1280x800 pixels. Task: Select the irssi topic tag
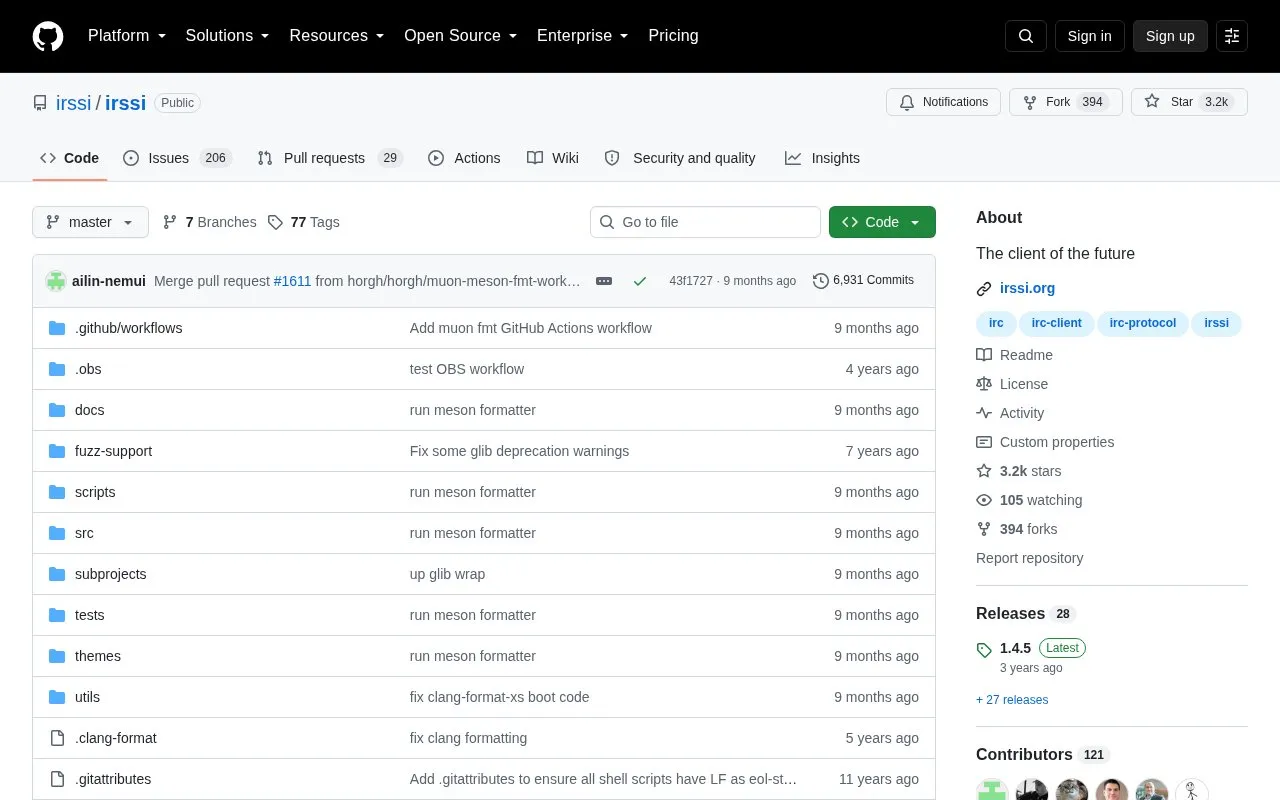pyautogui.click(x=1217, y=323)
